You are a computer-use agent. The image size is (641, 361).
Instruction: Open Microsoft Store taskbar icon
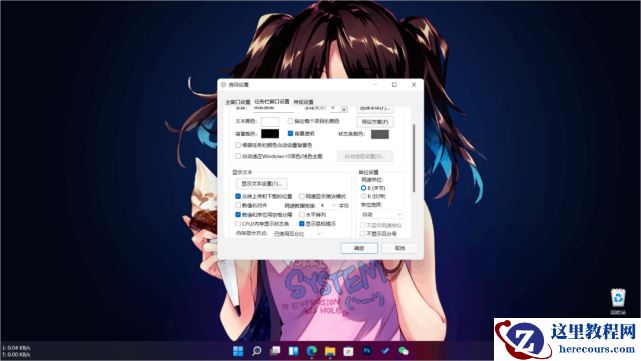click(x=348, y=351)
